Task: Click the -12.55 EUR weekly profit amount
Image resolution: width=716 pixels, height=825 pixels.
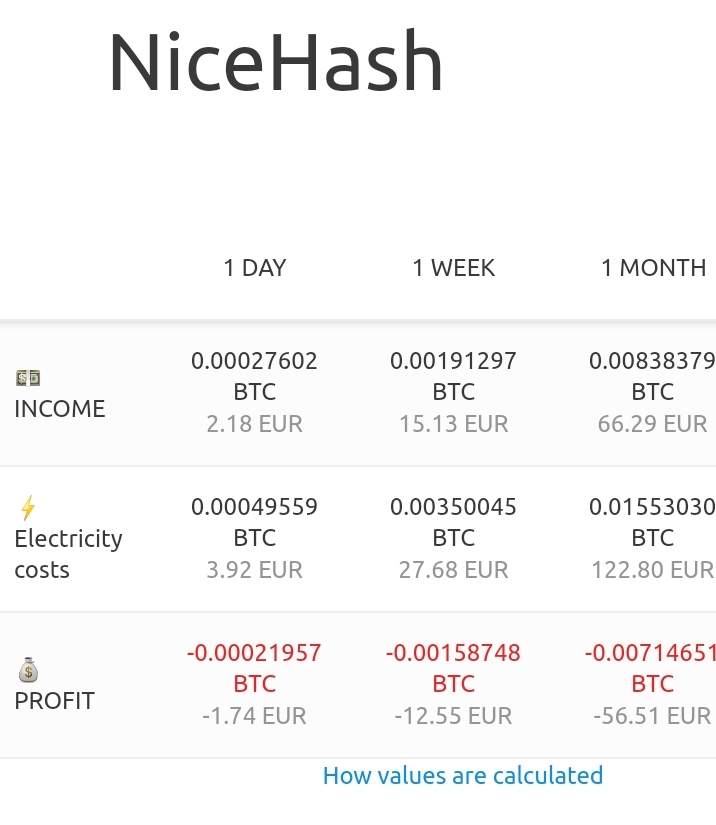Action: click(453, 716)
